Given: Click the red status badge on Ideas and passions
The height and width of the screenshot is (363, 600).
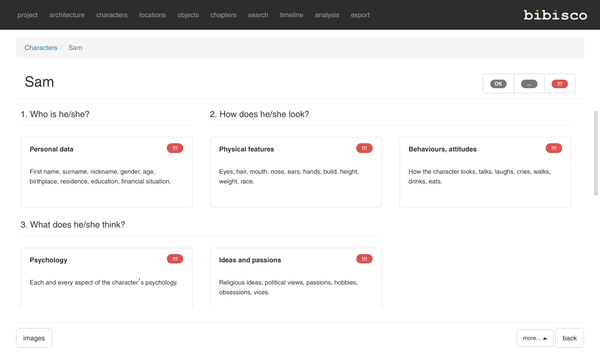Looking at the screenshot, I should [x=364, y=259].
